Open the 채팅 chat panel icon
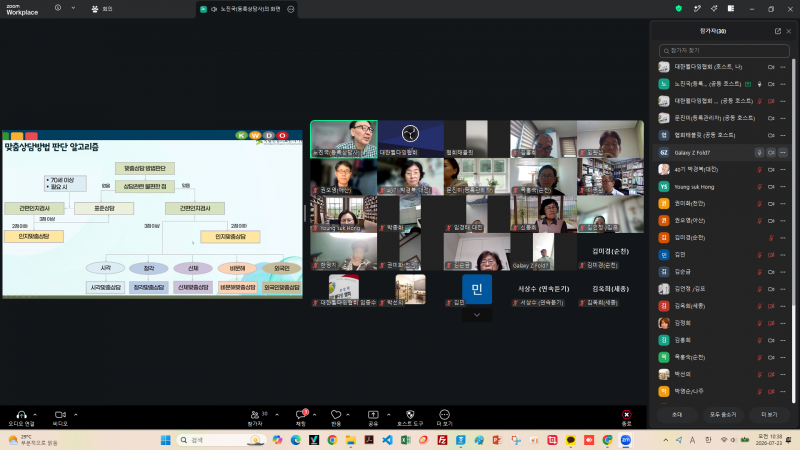 pyautogui.click(x=301, y=415)
